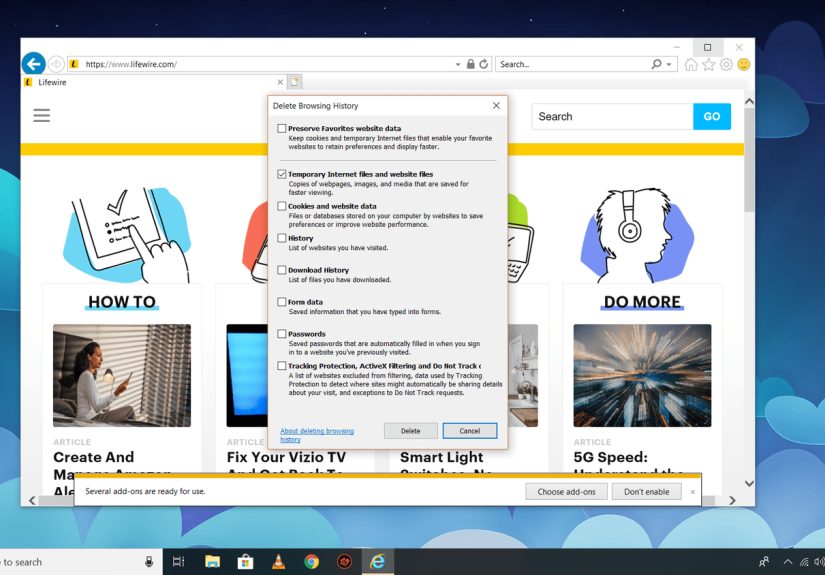Click the horizontal scrollbar right arrow

click(x=732, y=500)
